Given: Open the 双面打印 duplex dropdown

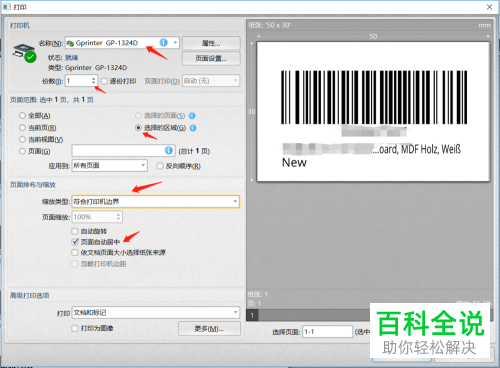Looking at the screenshot, I should [211, 81].
